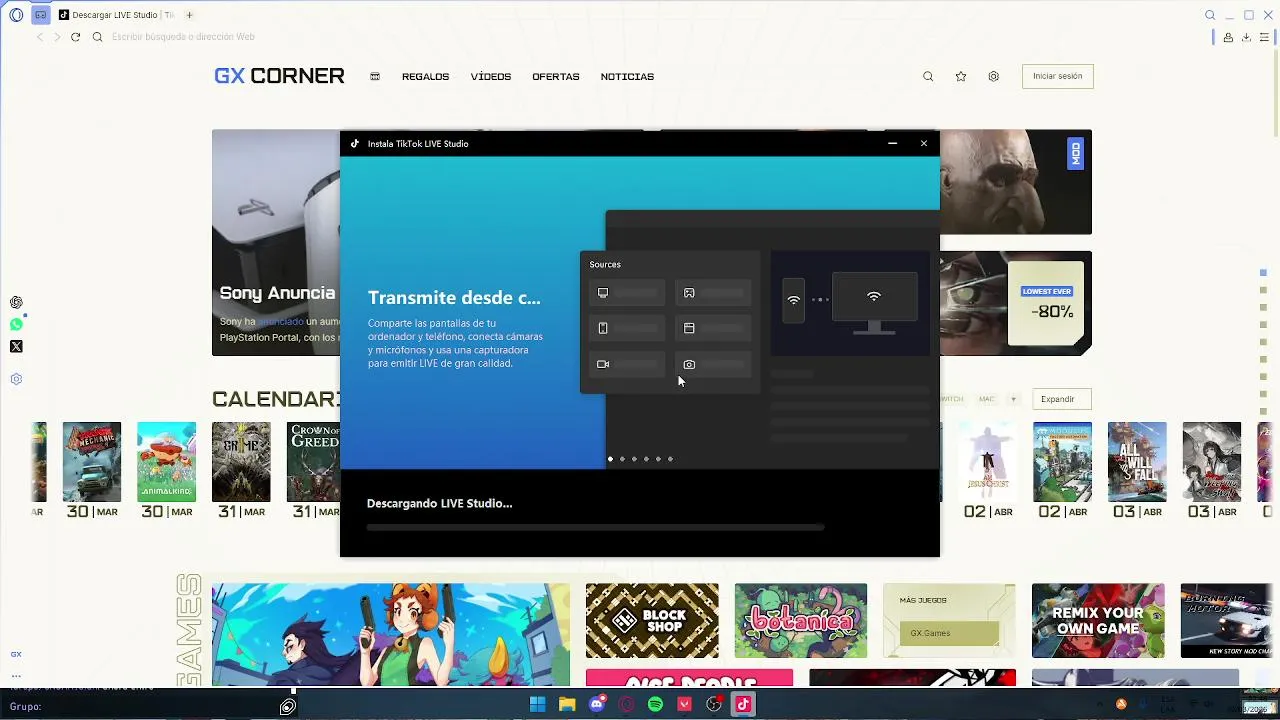Click the Iniciar sesión button
1280x720 pixels.
click(1058, 76)
